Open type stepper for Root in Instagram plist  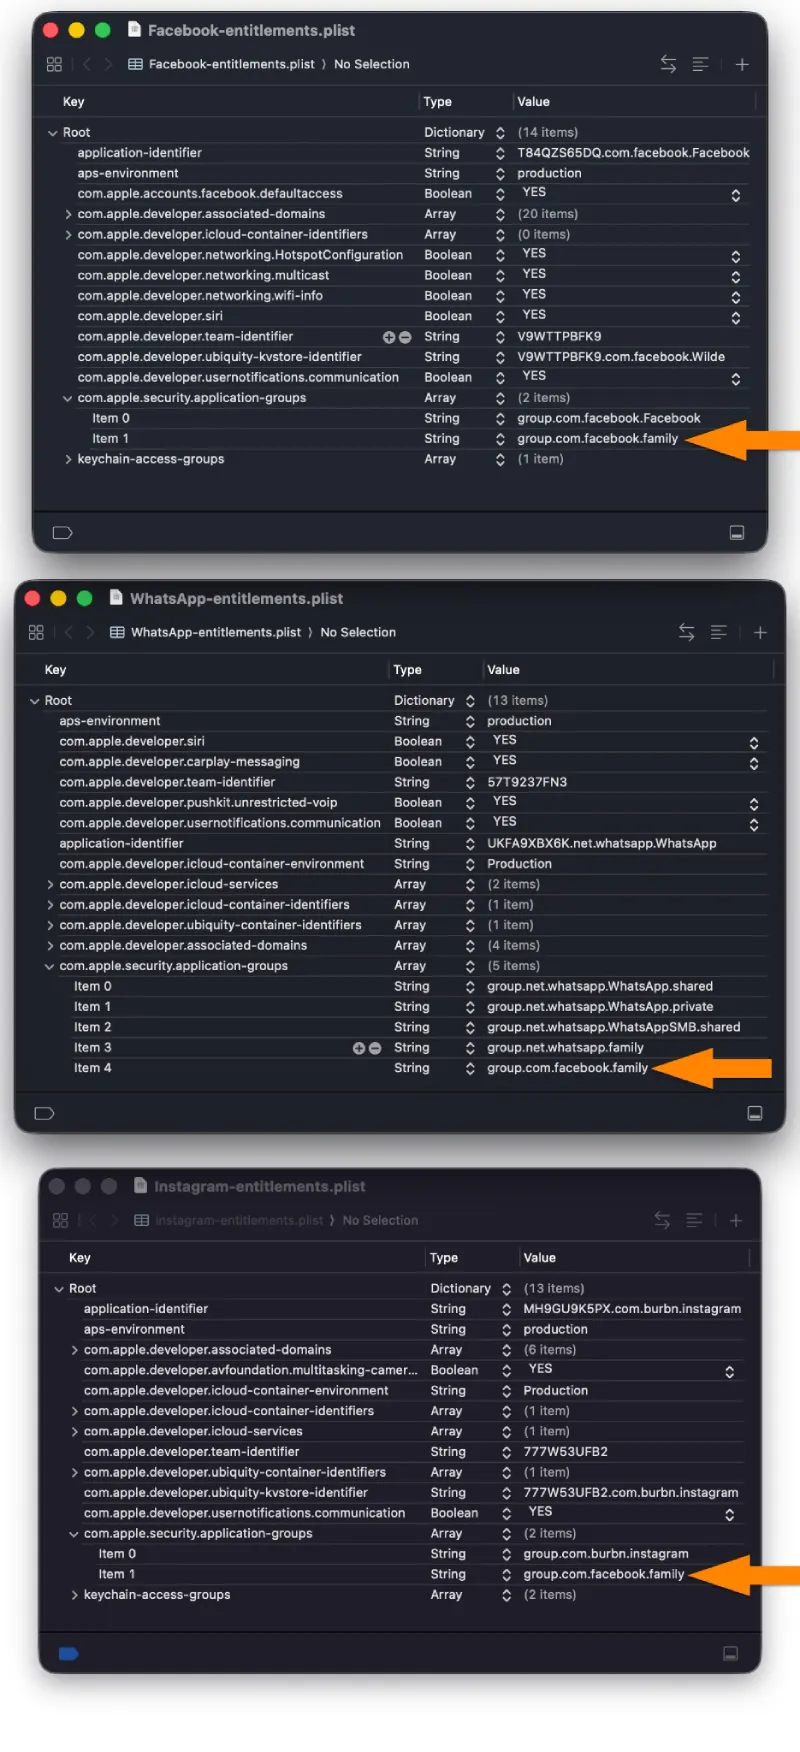pyautogui.click(x=506, y=1289)
